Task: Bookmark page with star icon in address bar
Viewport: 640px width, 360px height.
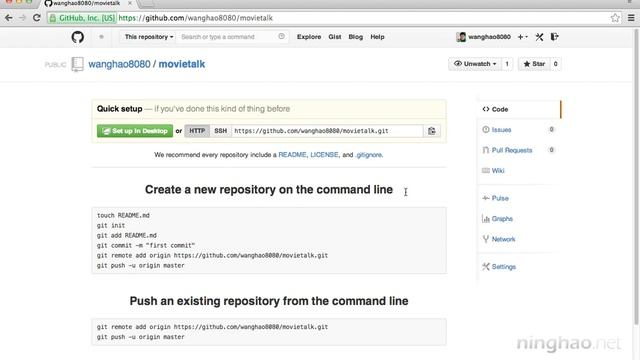Action: coord(615,18)
